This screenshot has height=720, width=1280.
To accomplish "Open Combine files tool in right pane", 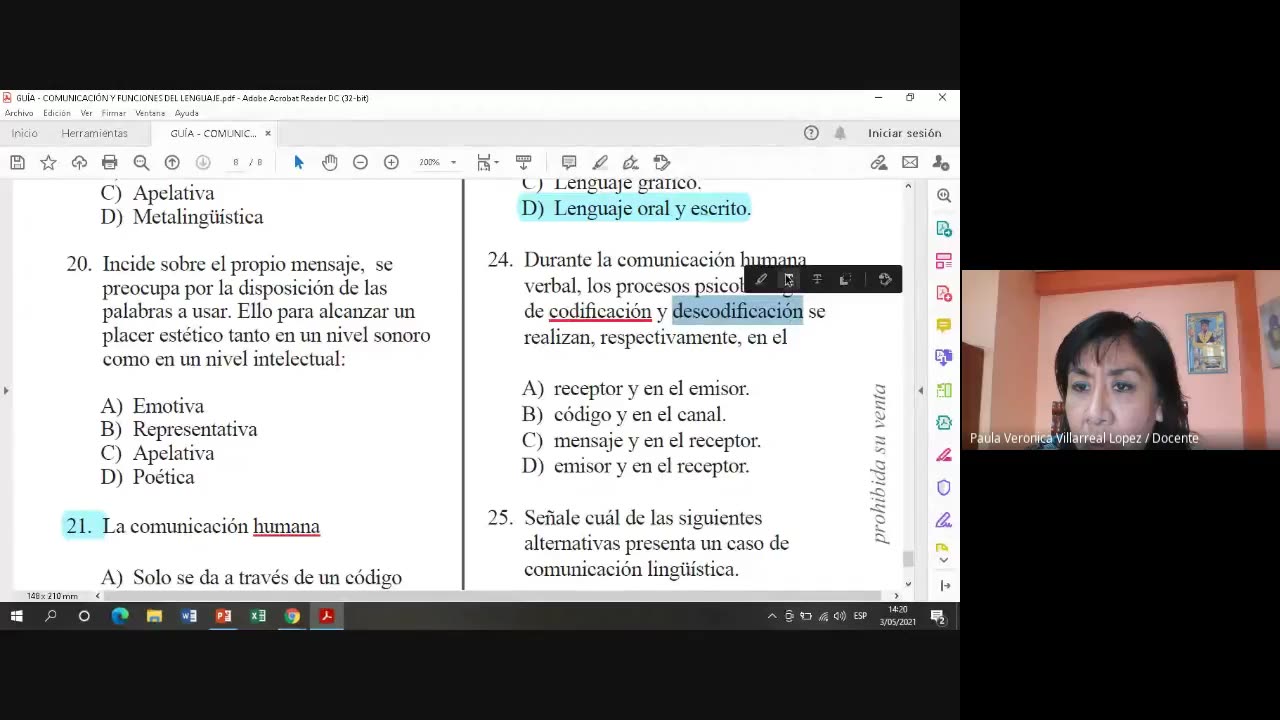I will 944,357.
